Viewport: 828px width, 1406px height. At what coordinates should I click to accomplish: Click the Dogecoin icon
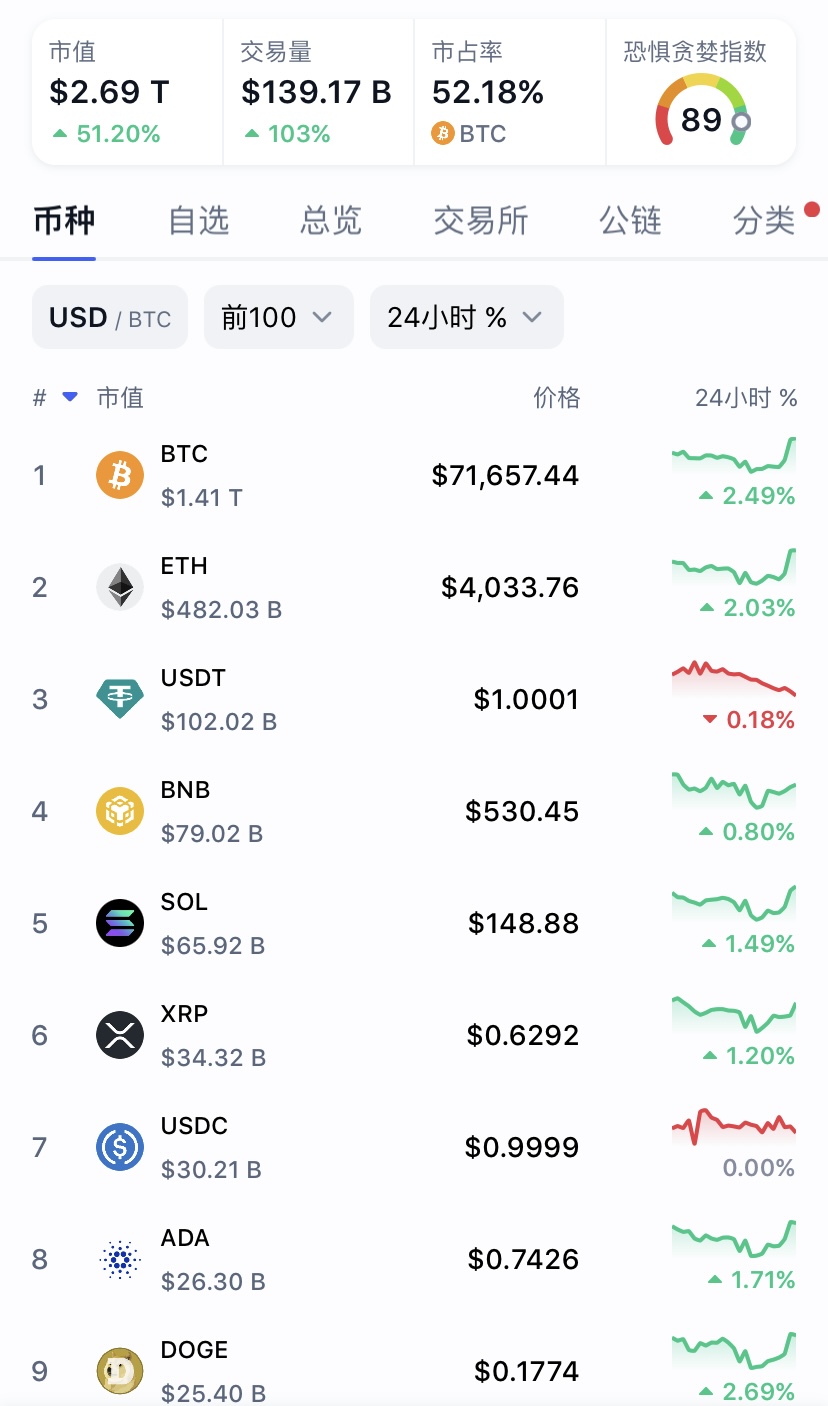coord(120,1371)
